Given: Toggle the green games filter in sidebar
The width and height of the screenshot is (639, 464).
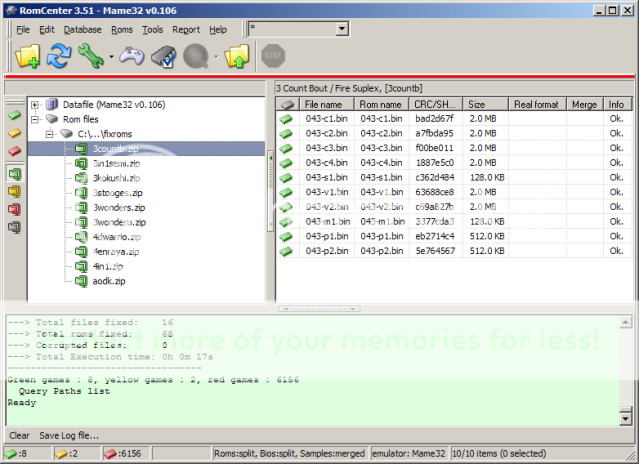Looking at the screenshot, I should pyautogui.click(x=14, y=116).
